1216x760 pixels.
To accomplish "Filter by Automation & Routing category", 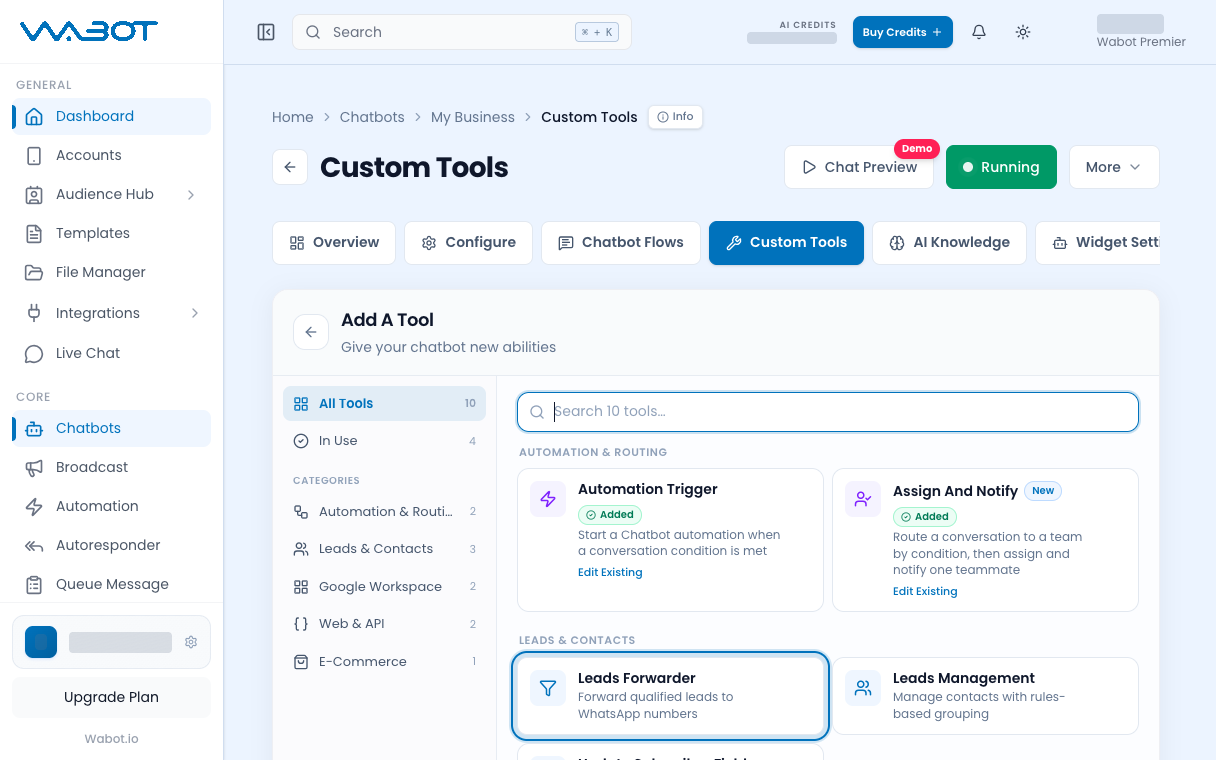I will (384, 512).
